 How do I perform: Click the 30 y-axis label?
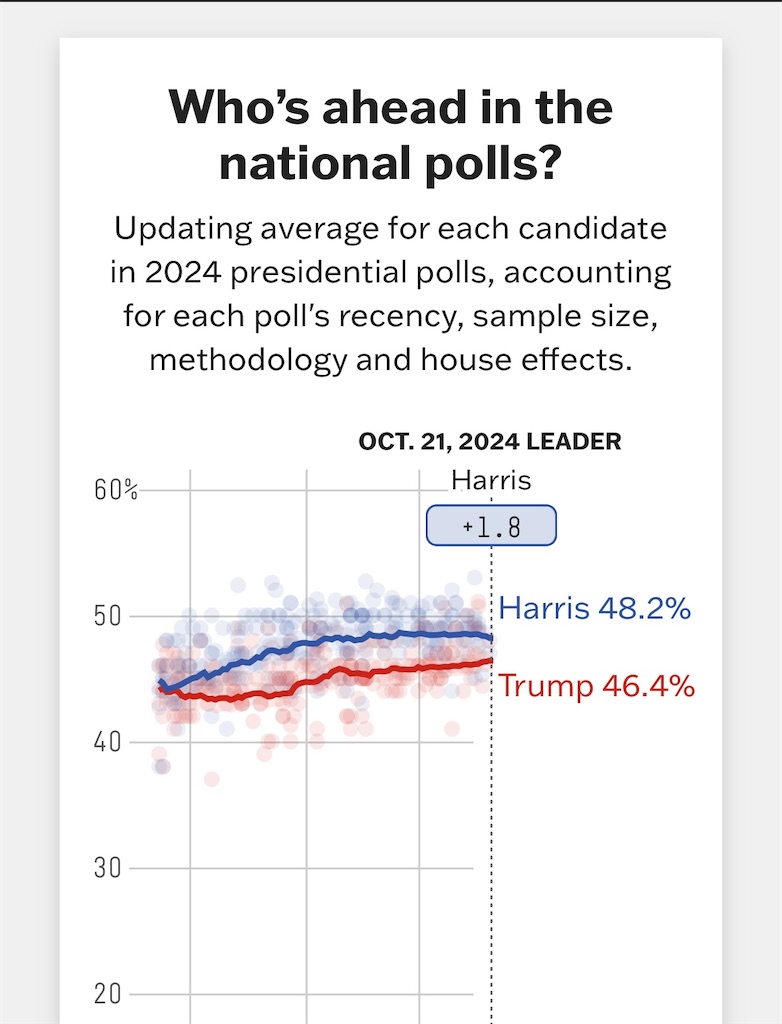(x=107, y=869)
